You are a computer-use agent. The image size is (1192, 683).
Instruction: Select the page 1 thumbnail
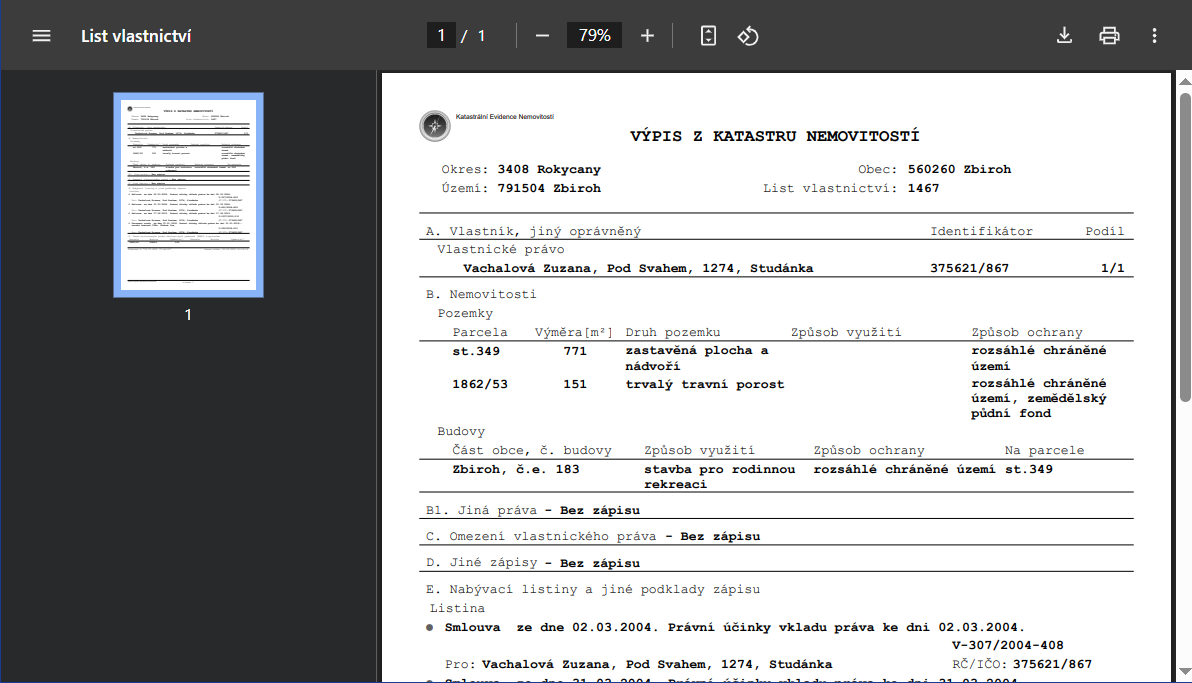point(188,195)
